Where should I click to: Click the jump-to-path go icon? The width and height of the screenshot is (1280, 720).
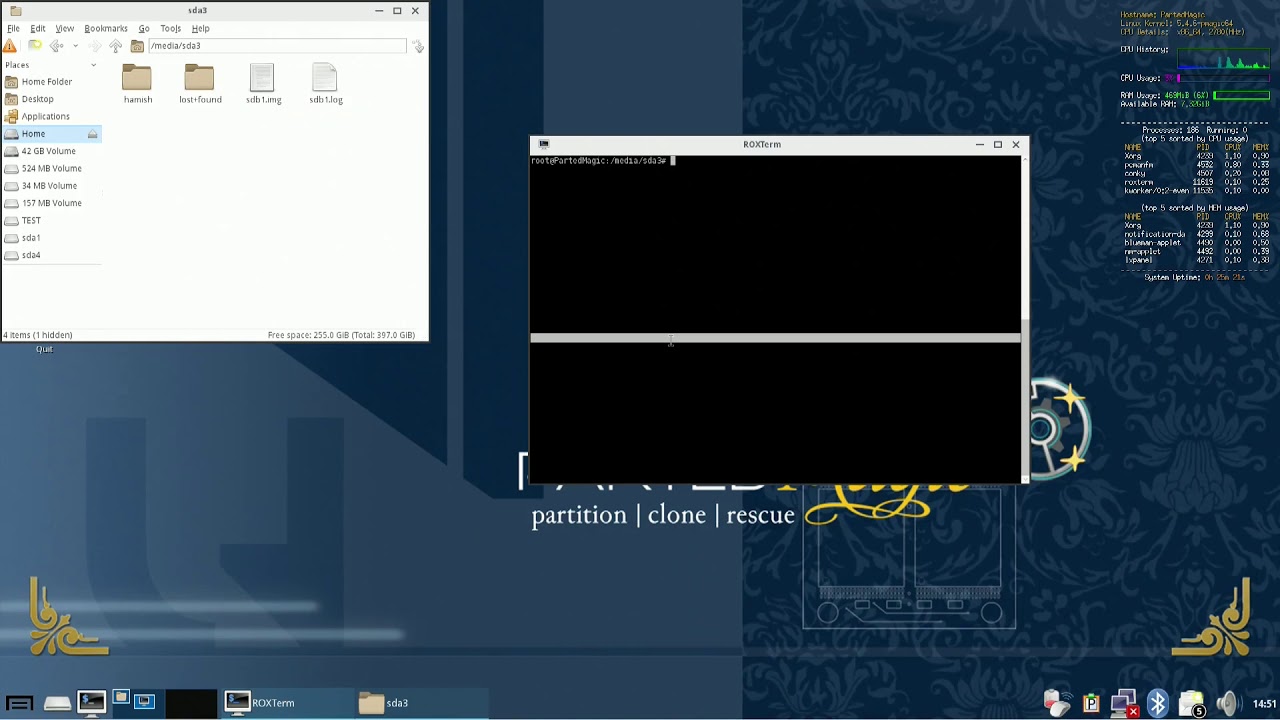tap(418, 46)
